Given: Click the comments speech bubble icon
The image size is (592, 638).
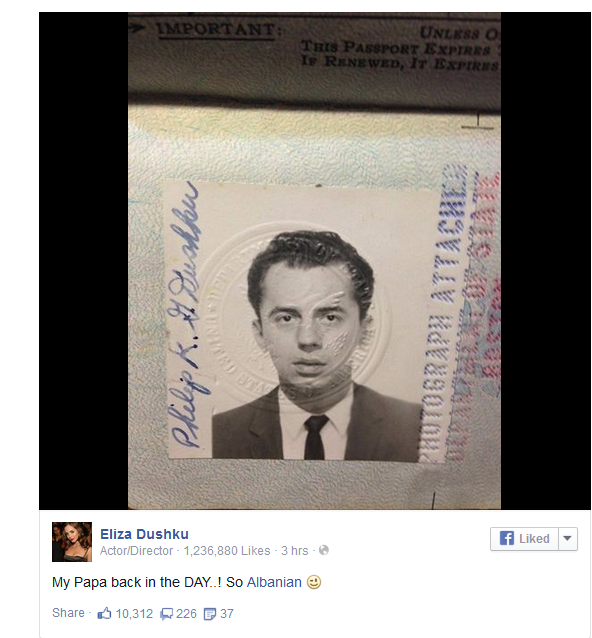Looking at the screenshot, I should click(166, 614).
